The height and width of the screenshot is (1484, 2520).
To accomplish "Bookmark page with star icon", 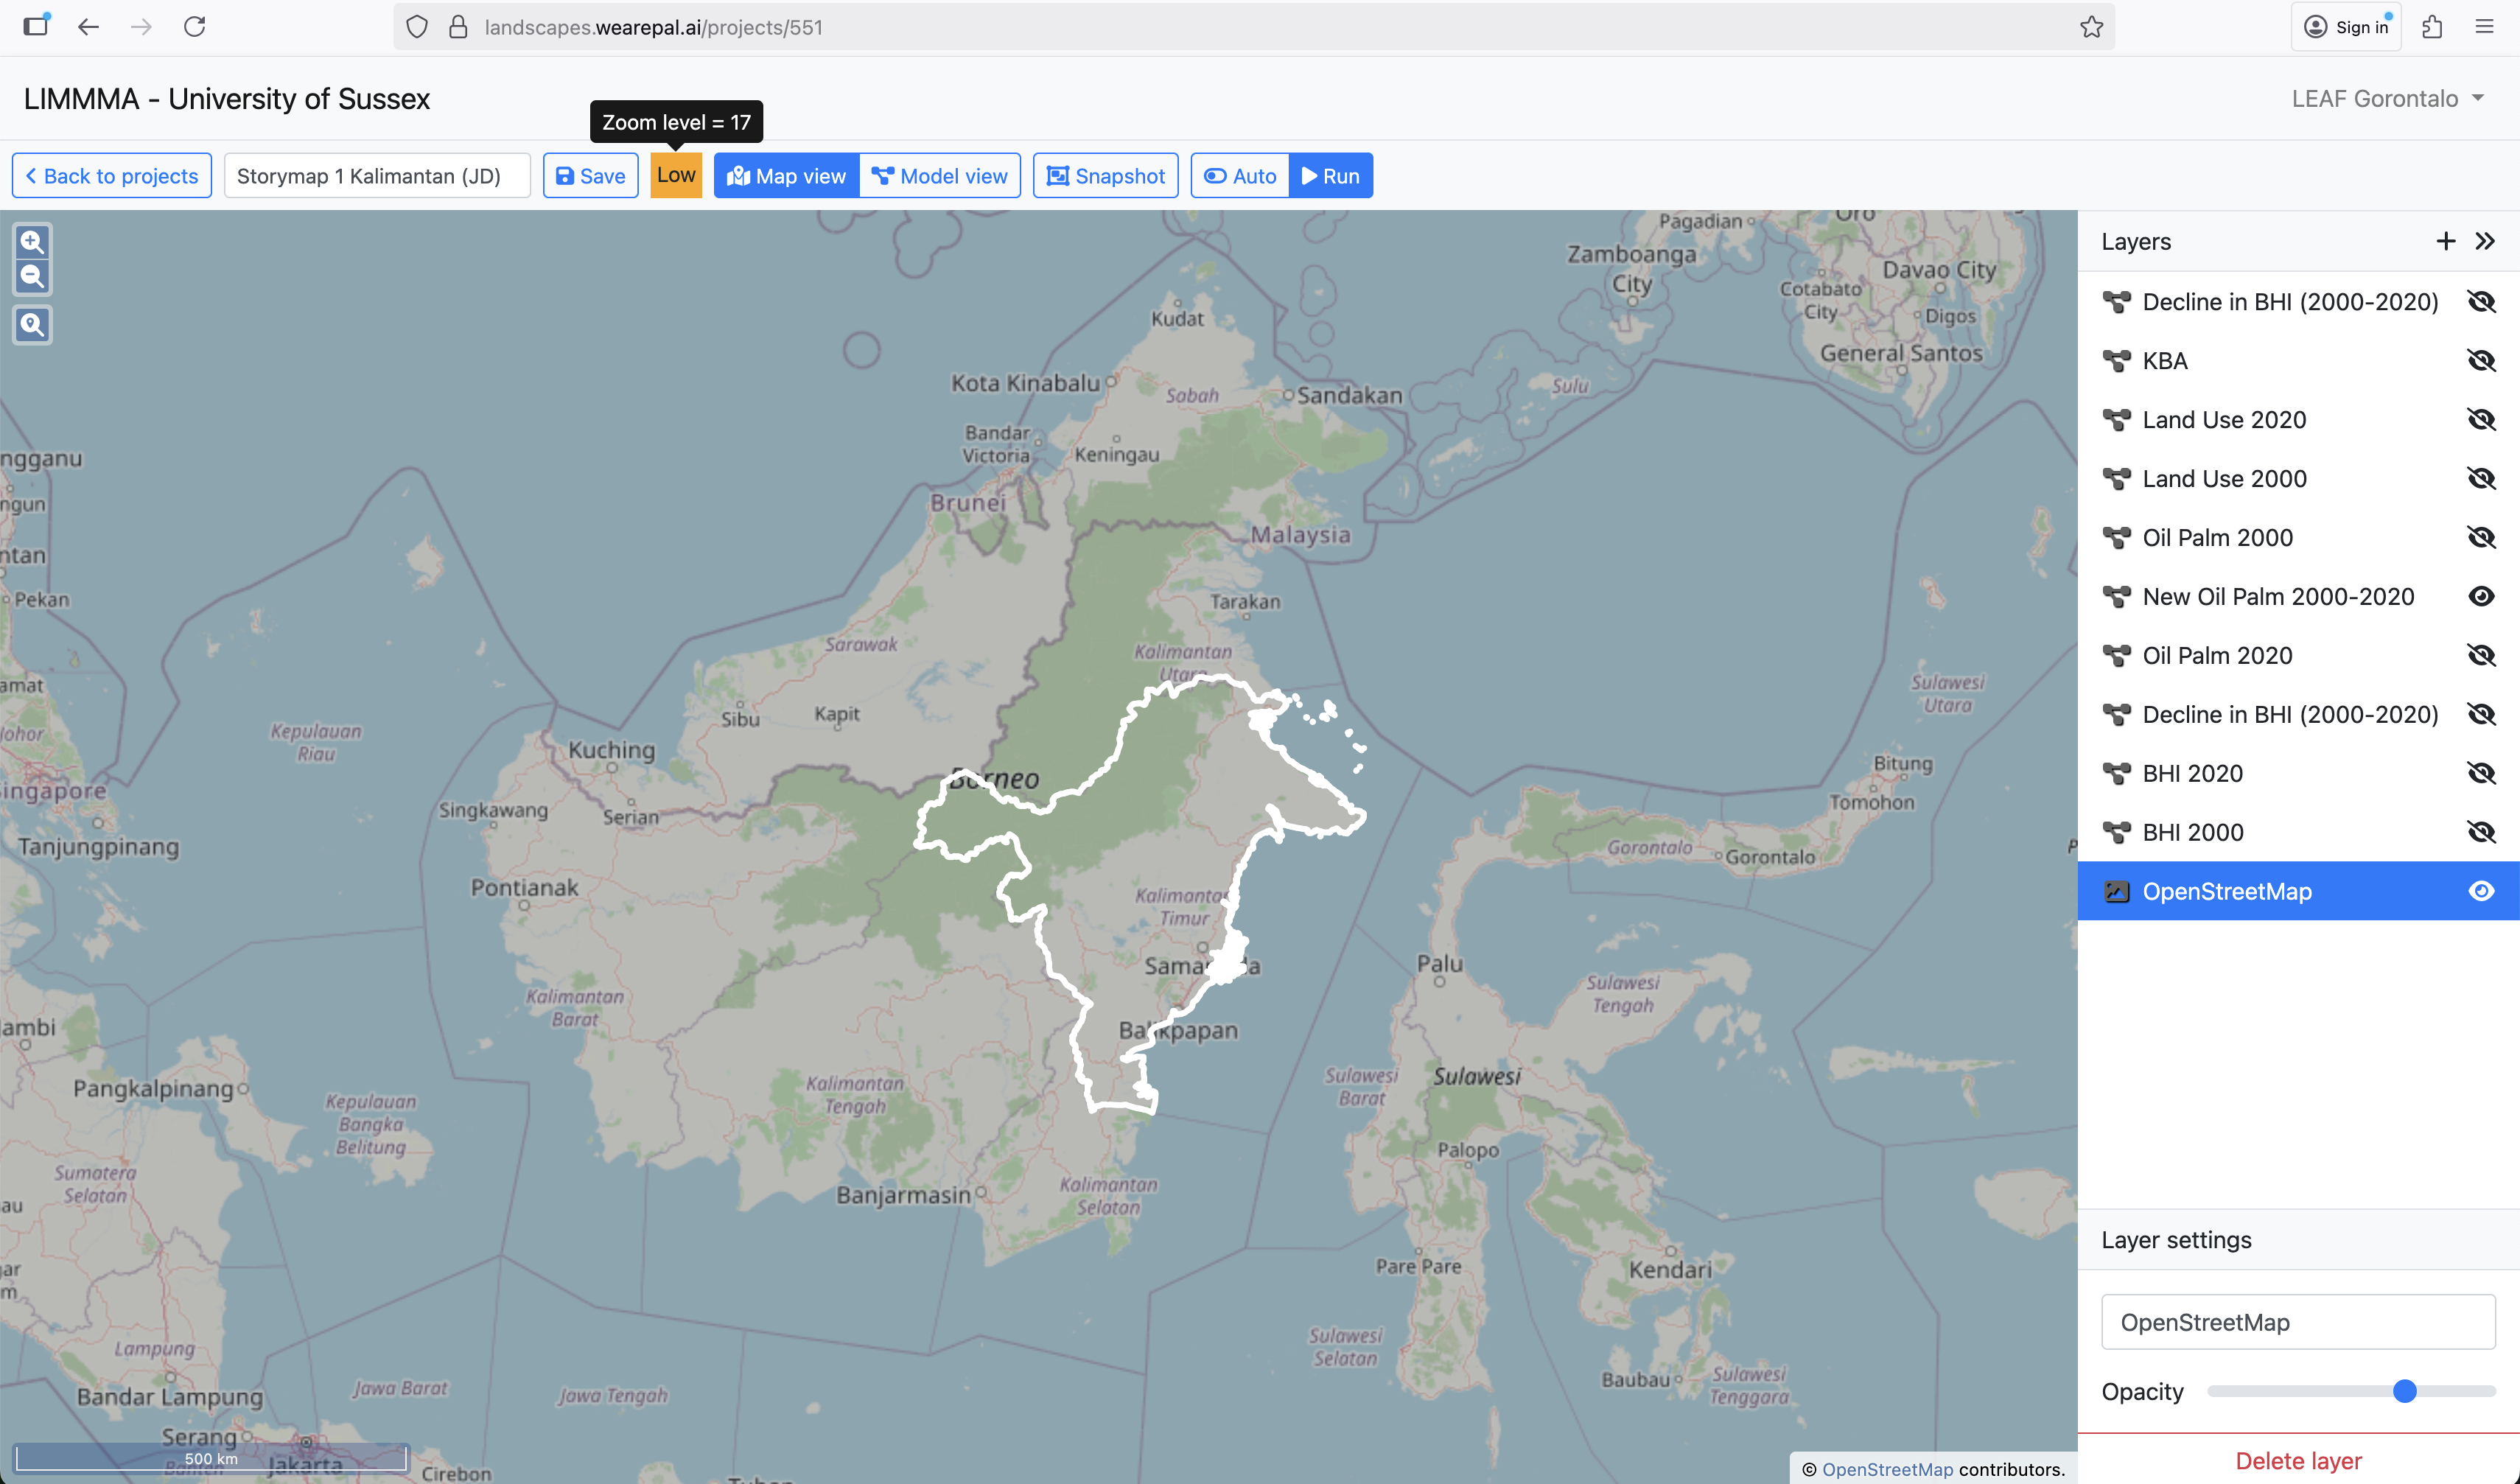I will click(x=2091, y=27).
